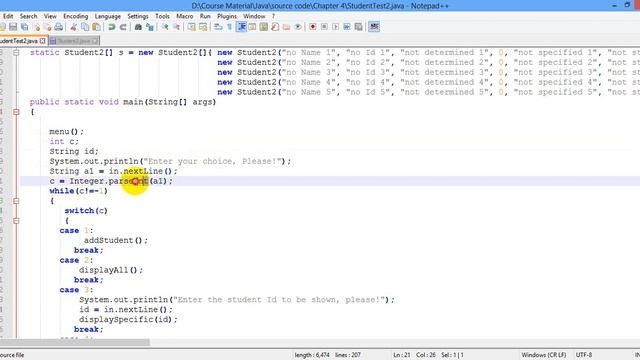Screen dimensions: 640x360
Task: Toggle the Indent Guide button
Action: click(x=241, y=27)
